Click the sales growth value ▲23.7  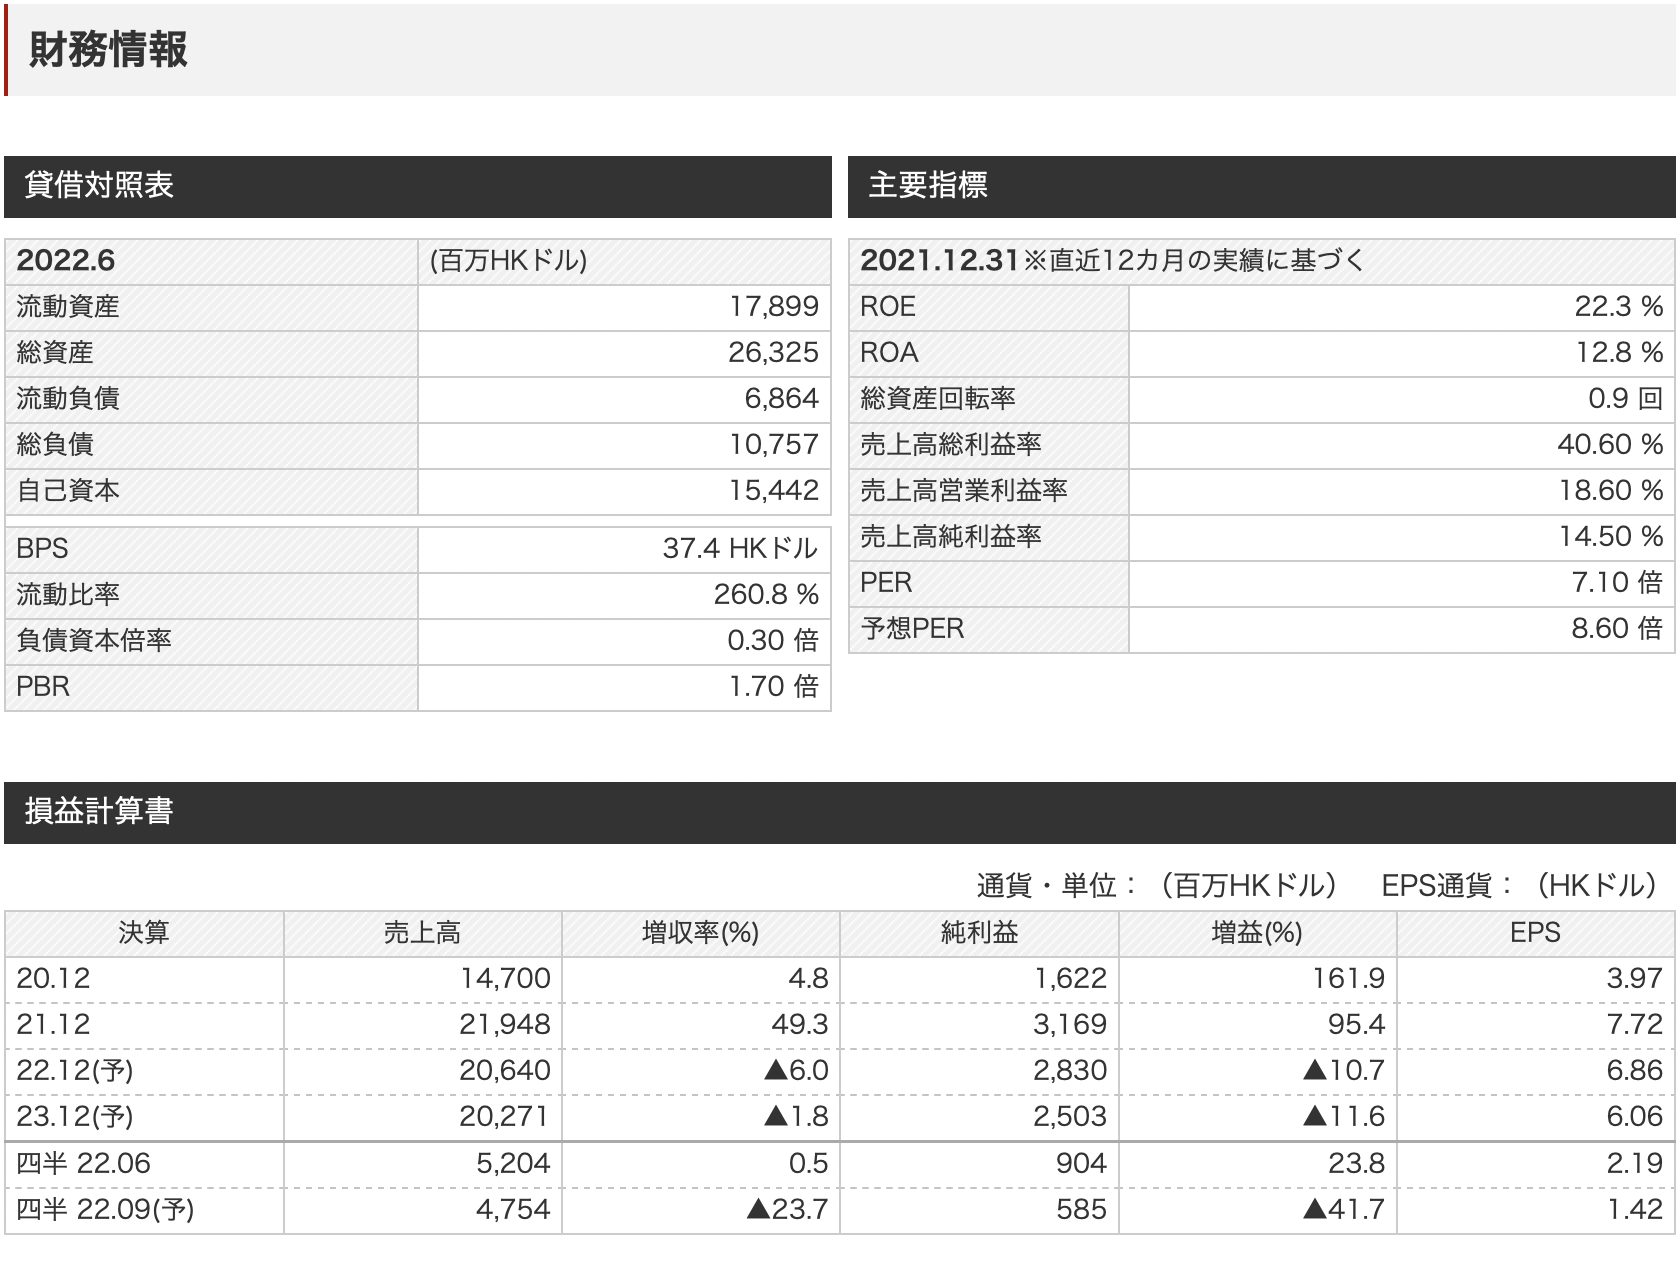788,1210
